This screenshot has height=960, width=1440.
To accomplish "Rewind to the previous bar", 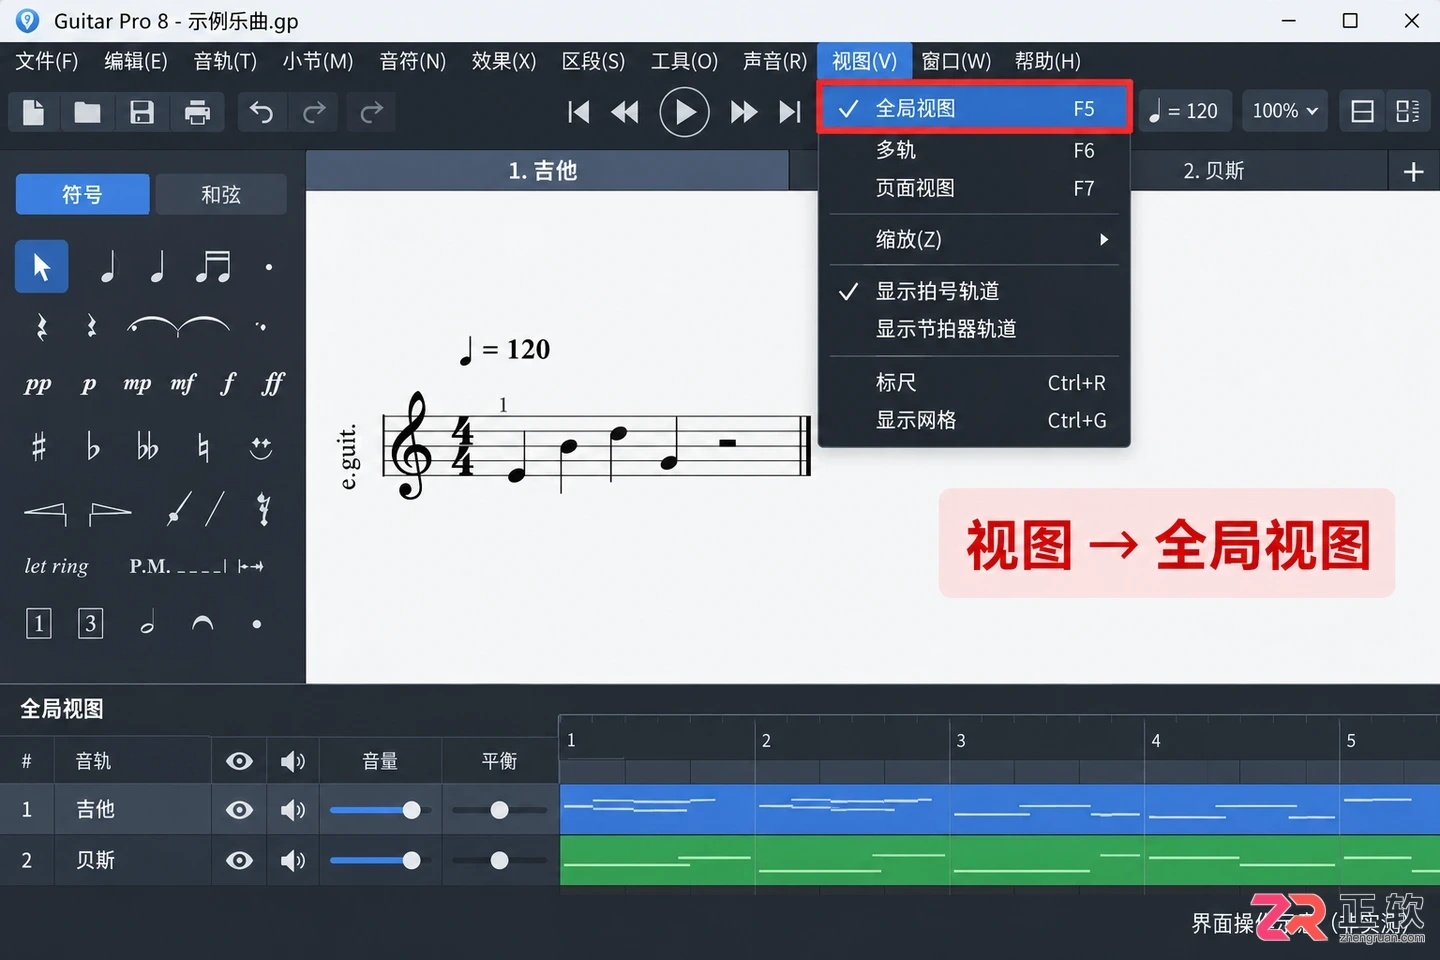I will point(625,111).
